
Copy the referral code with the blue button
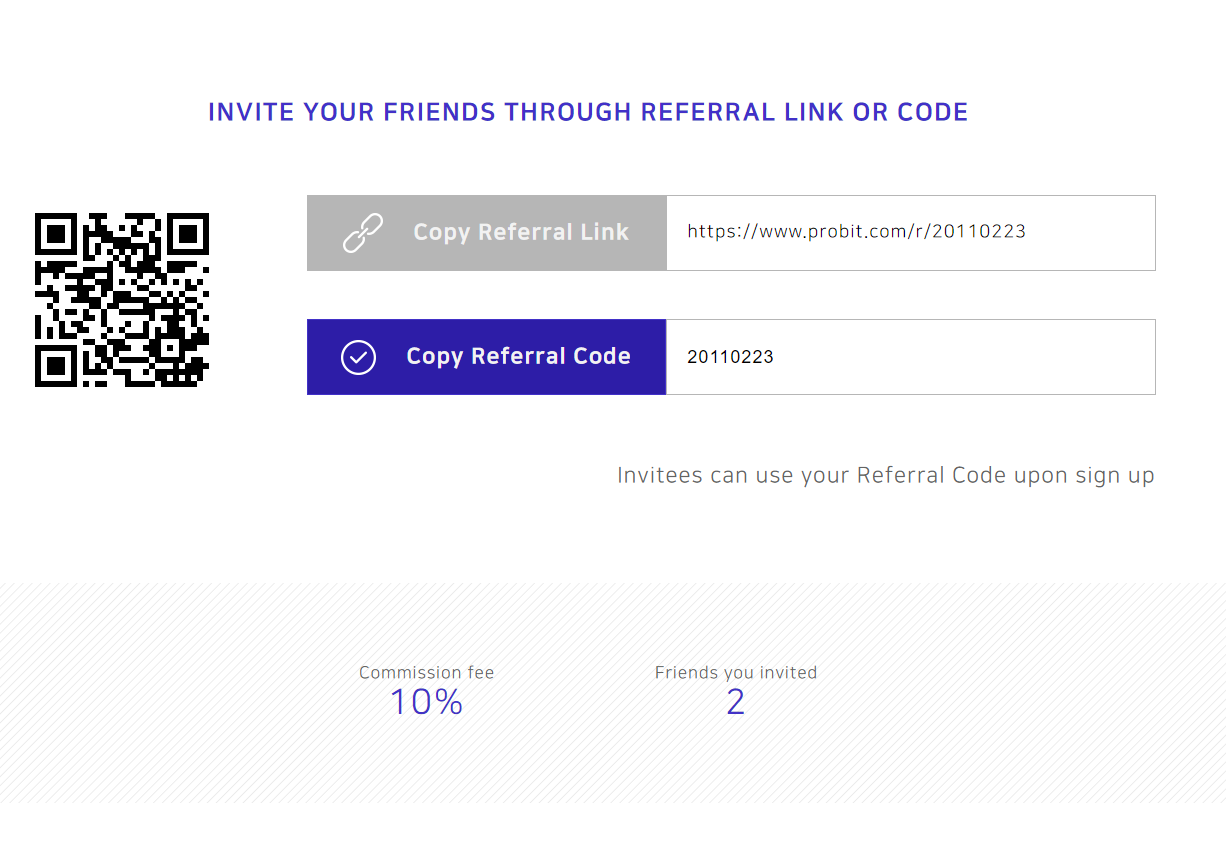[x=487, y=357]
